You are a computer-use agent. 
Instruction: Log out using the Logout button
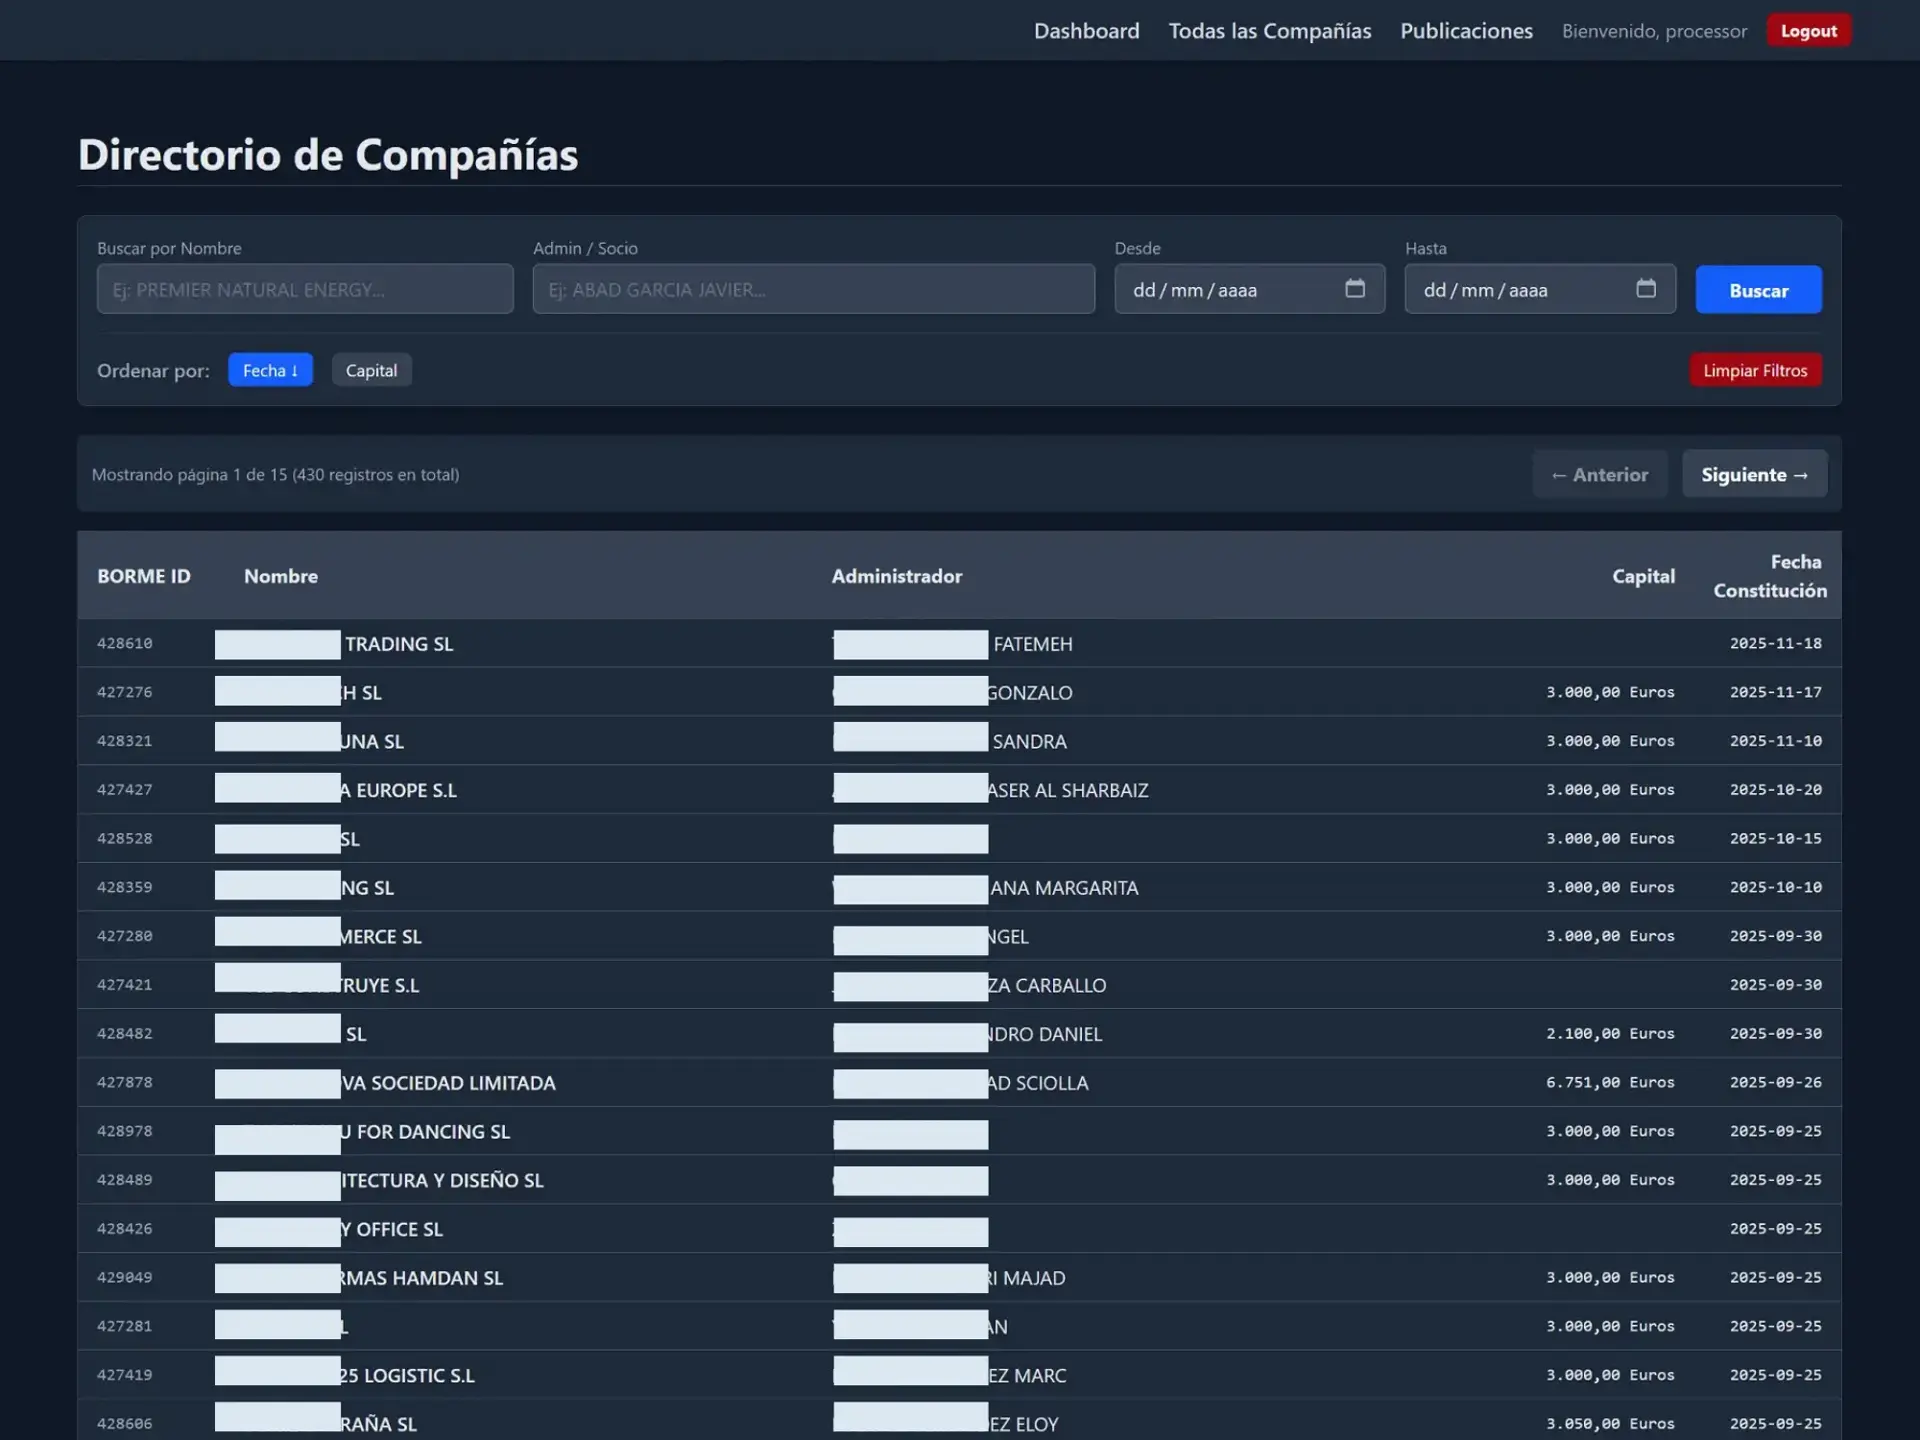coord(1808,30)
